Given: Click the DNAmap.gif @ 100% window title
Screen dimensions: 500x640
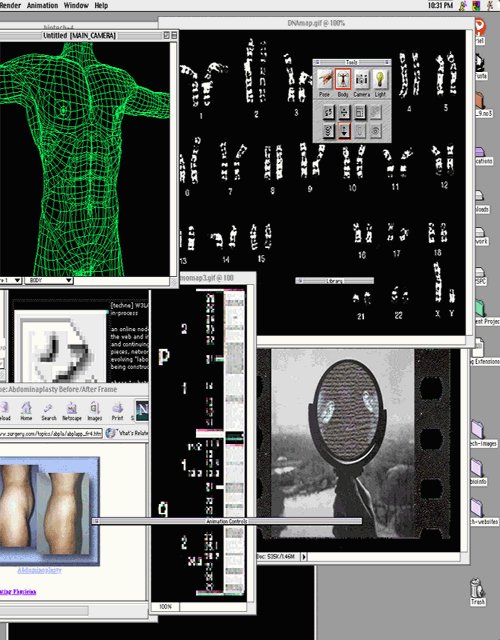Looking at the screenshot, I should 316,23.
